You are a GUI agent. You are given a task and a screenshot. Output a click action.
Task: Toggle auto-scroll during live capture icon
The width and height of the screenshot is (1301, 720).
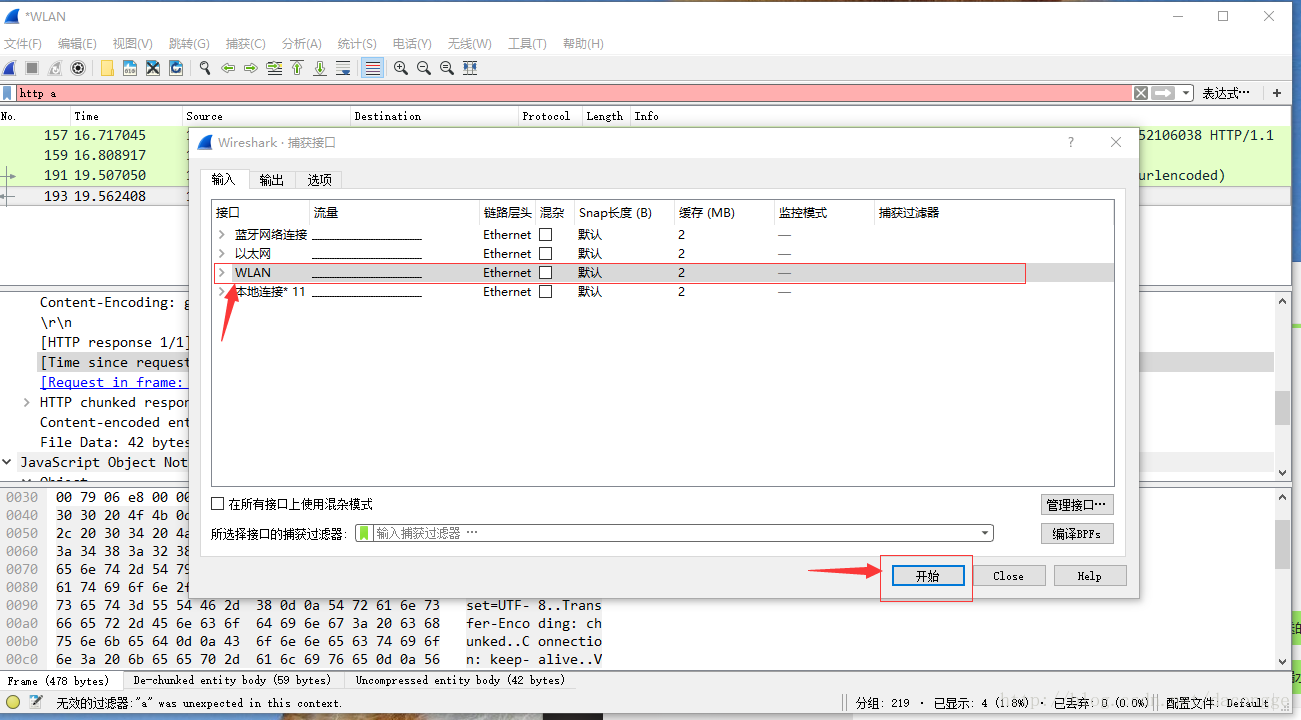[x=343, y=68]
